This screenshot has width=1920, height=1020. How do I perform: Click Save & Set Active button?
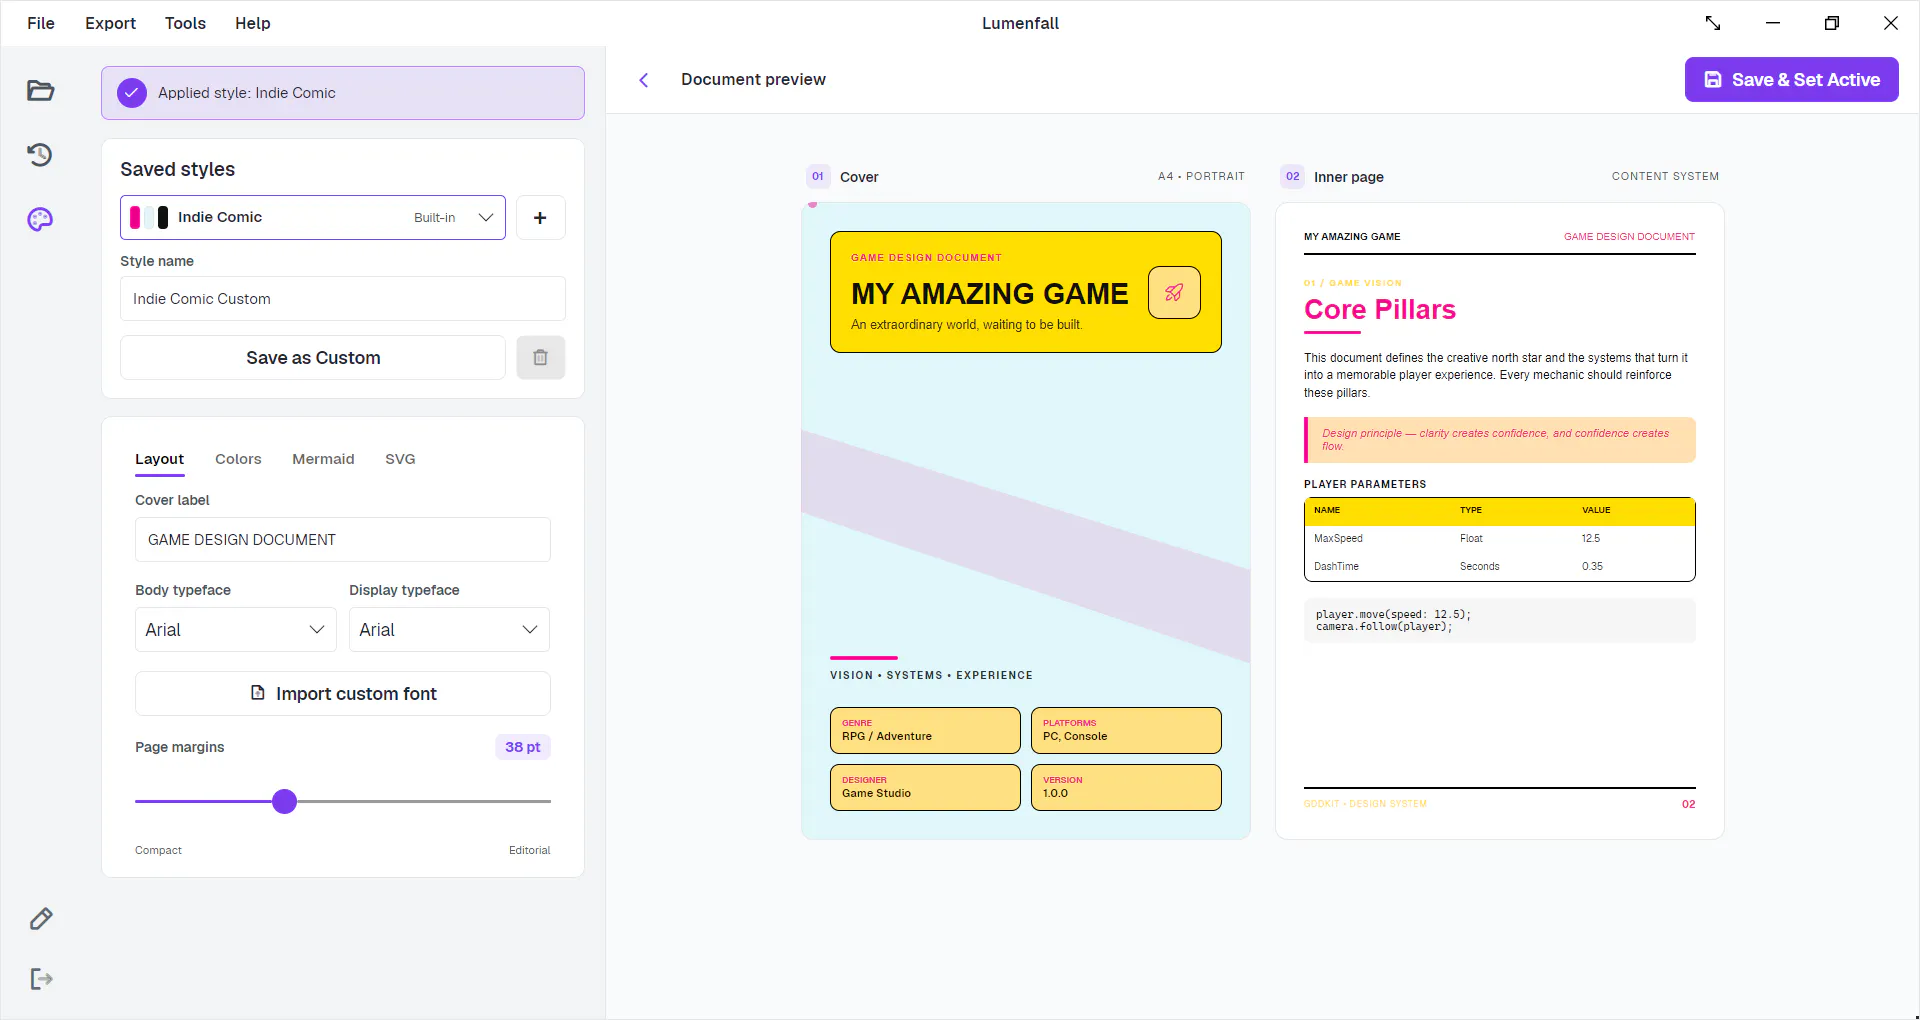(x=1792, y=80)
